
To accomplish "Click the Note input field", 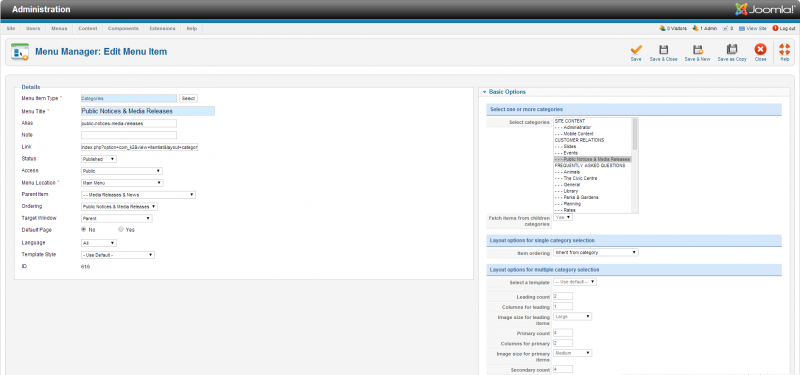I will coord(129,135).
